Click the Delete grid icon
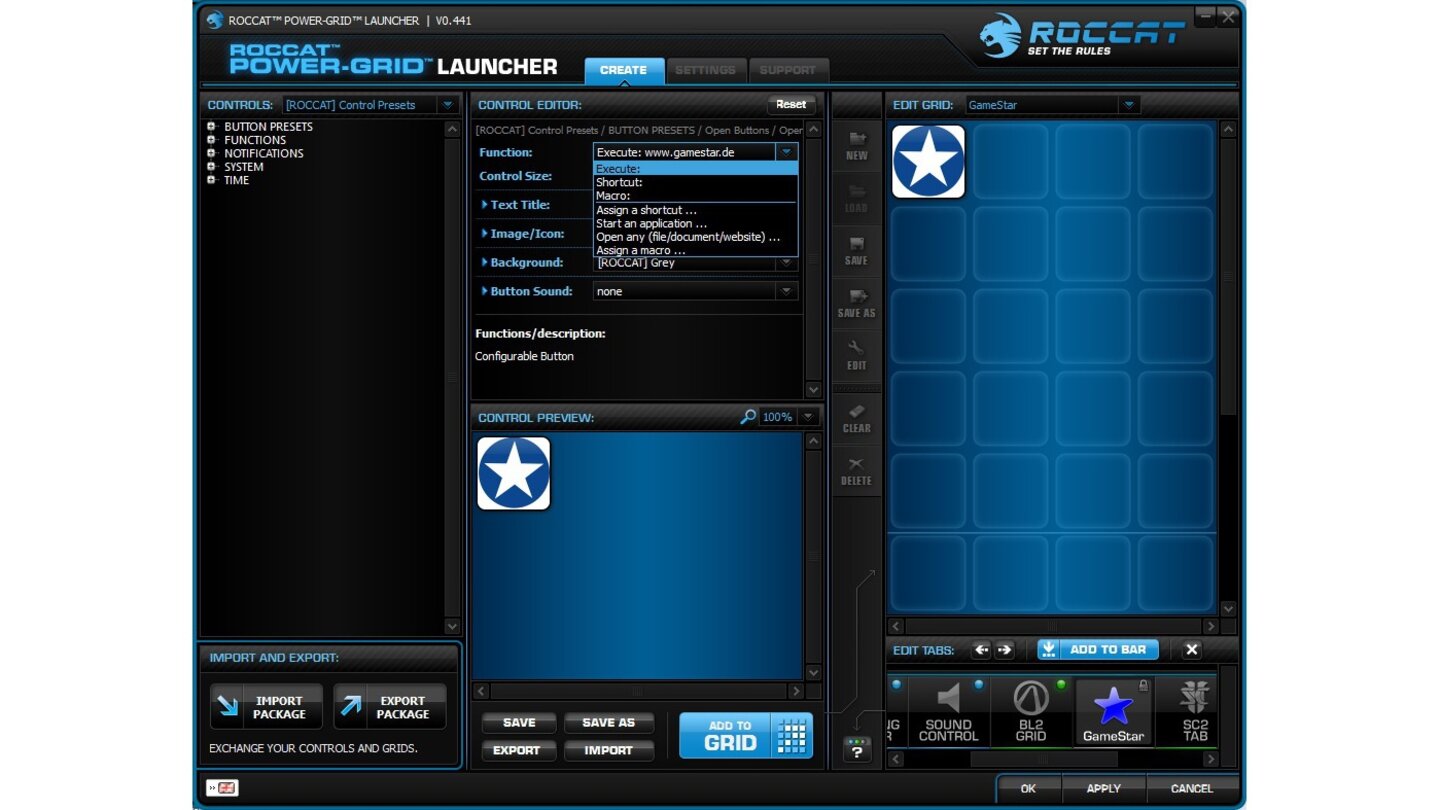Screen dimensions: 1440x810 [x=857, y=471]
